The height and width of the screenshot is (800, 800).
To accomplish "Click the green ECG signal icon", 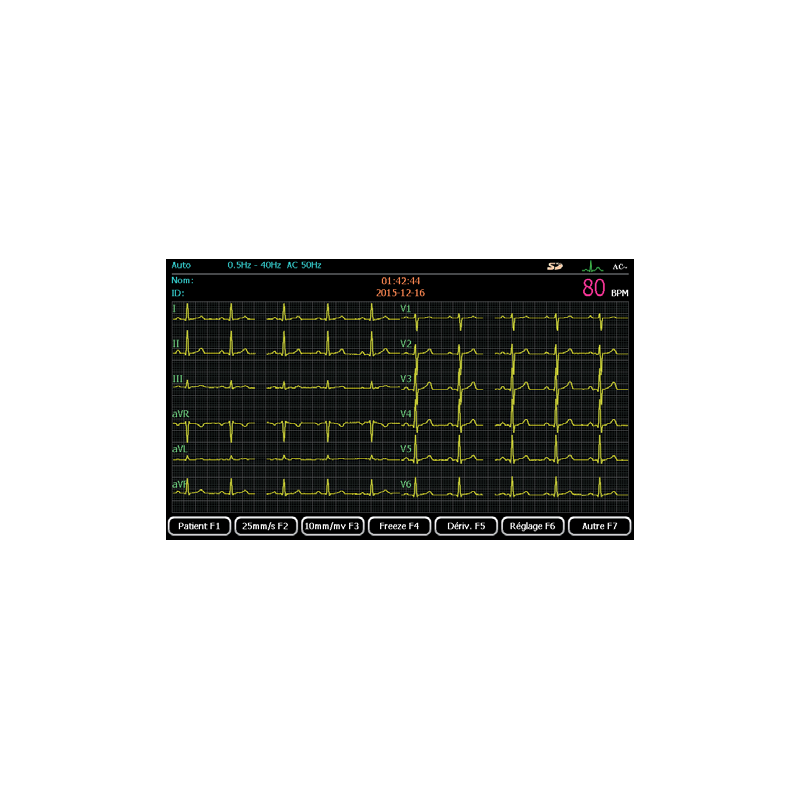I will point(592,266).
